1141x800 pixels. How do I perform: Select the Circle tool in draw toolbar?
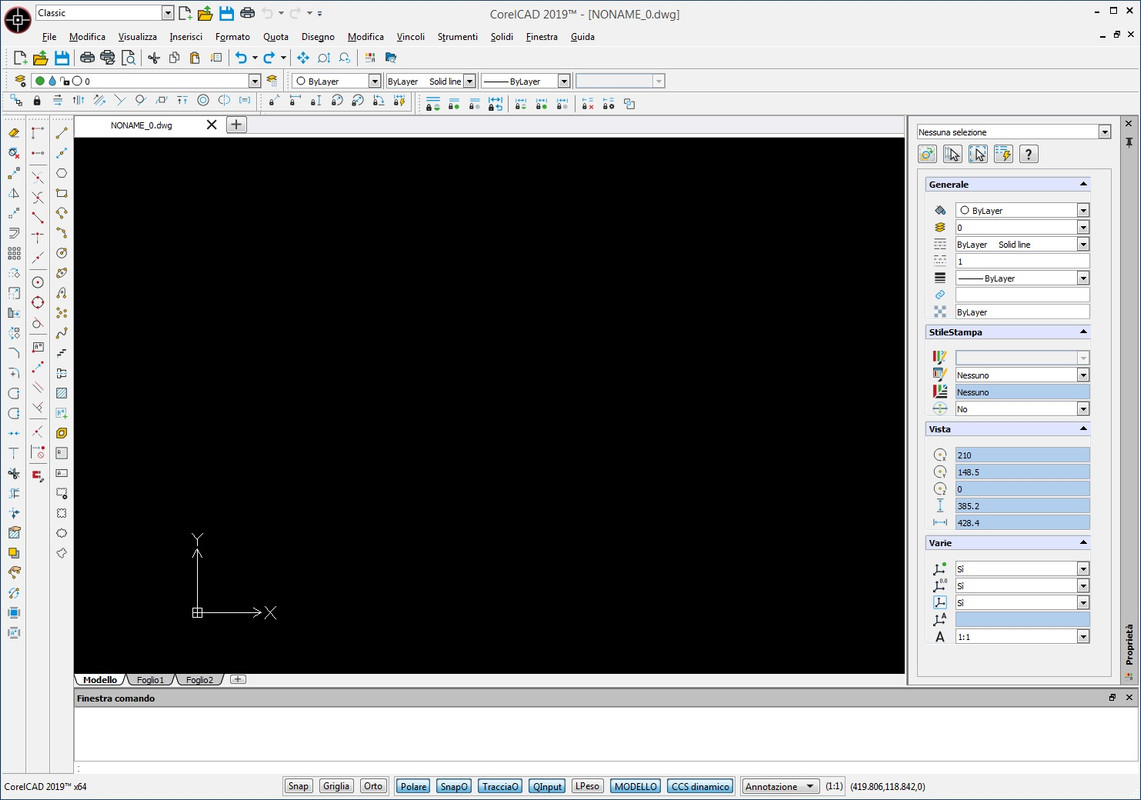62,253
